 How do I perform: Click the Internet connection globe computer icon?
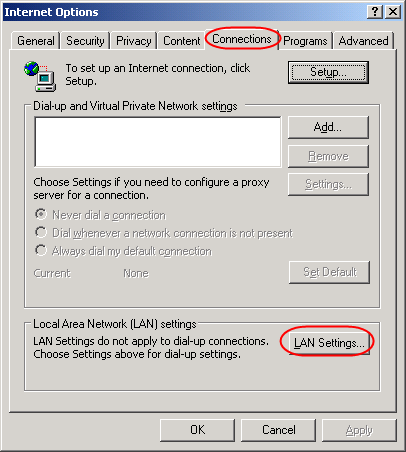[x=40, y=76]
